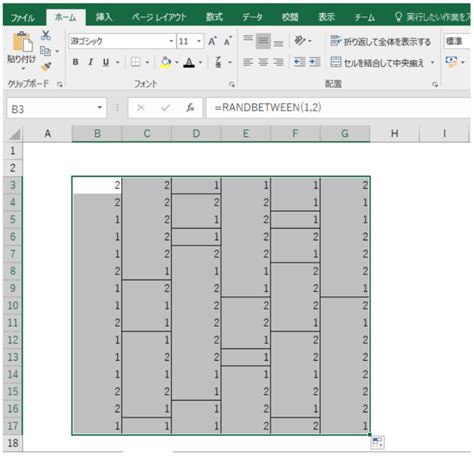Open the ファイル tab

[x=23, y=17]
